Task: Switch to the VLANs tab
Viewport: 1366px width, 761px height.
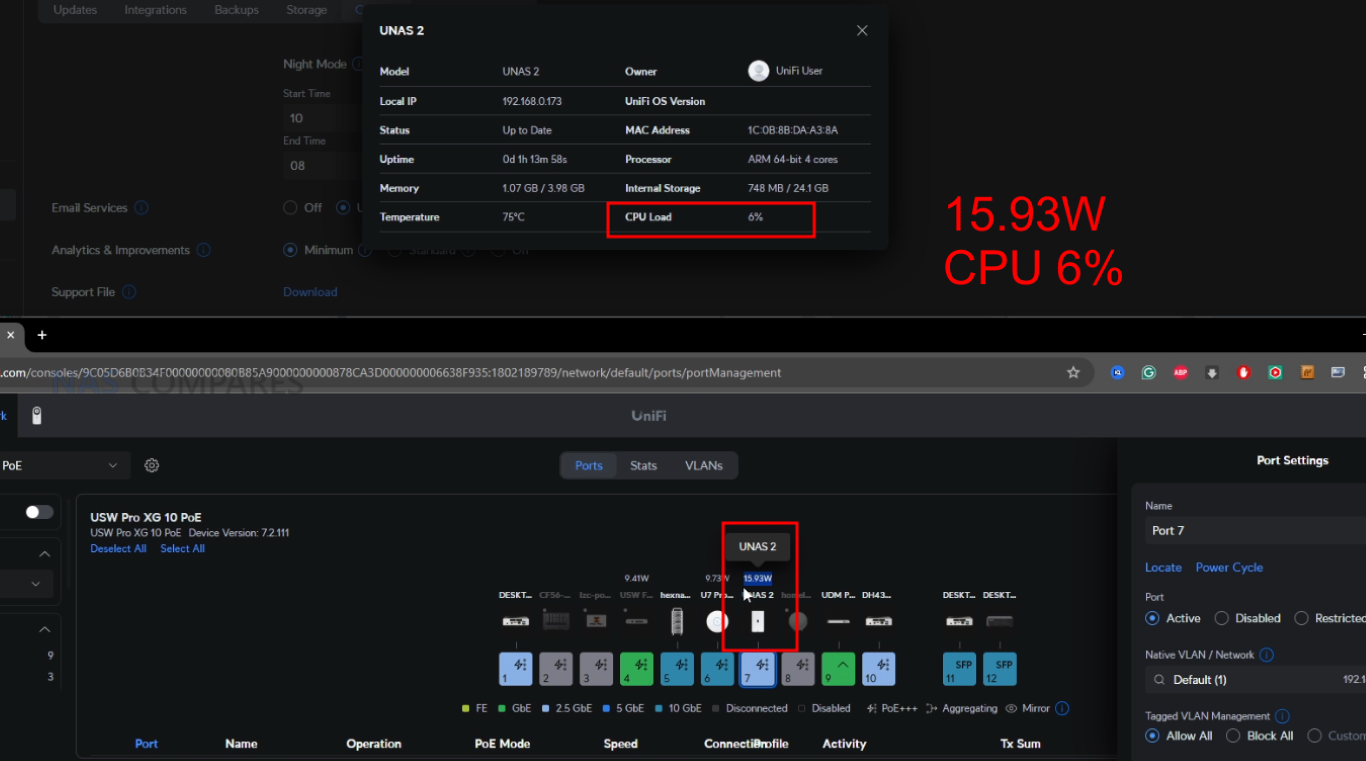Action: (704, 466)
